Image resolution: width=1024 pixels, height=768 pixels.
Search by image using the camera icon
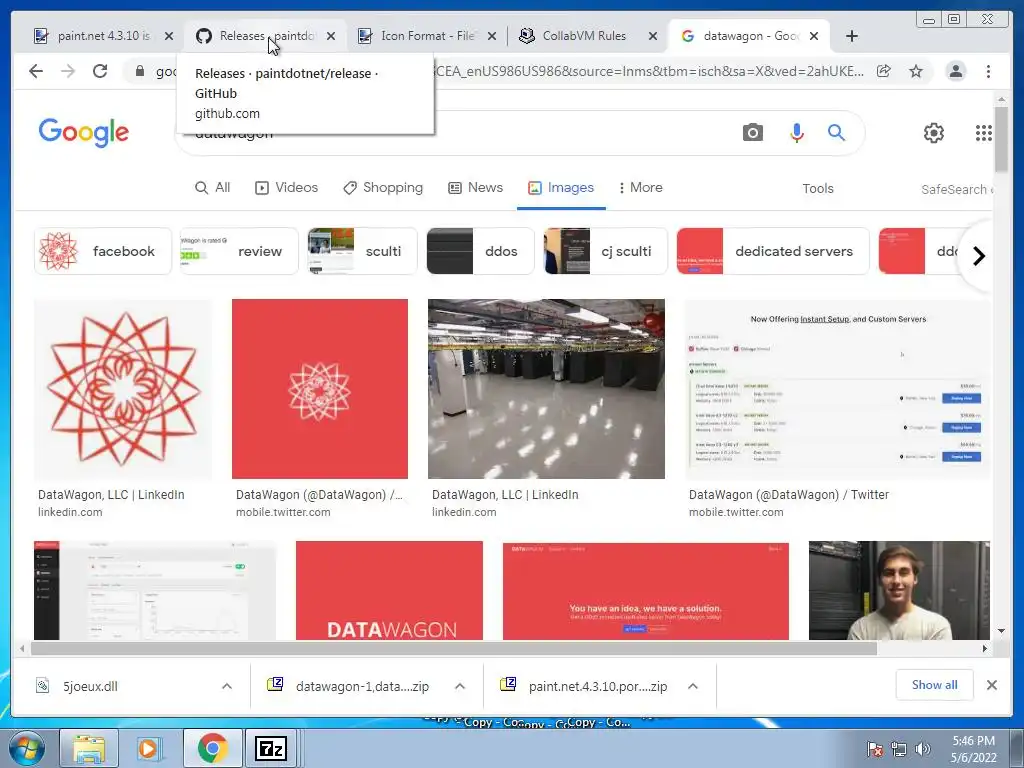752,133
